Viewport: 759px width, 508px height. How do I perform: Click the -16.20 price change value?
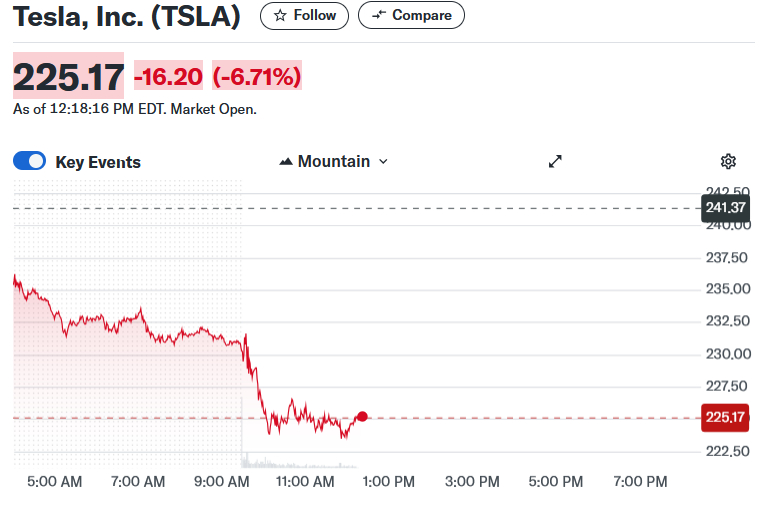click(x=168, y=76)
